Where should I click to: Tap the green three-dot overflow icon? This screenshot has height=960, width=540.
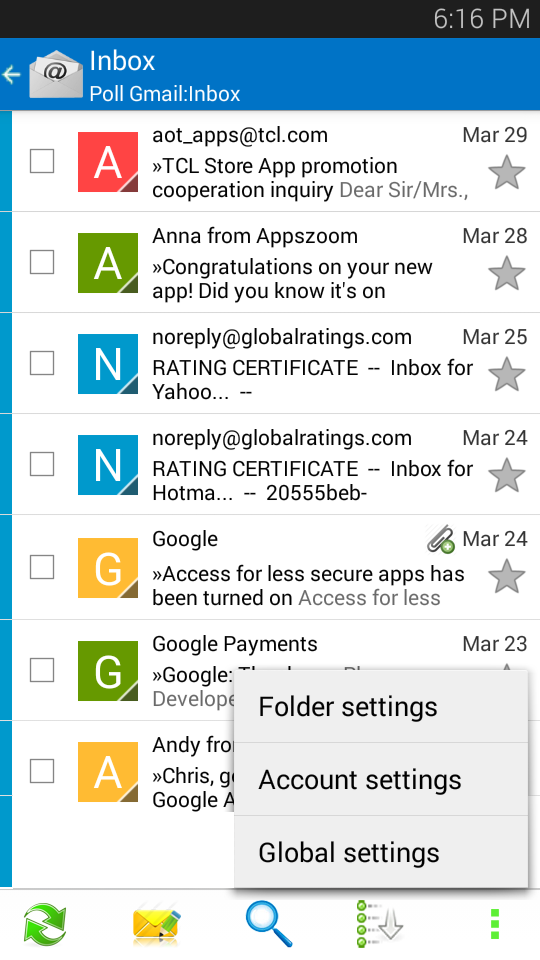(495, 924)
